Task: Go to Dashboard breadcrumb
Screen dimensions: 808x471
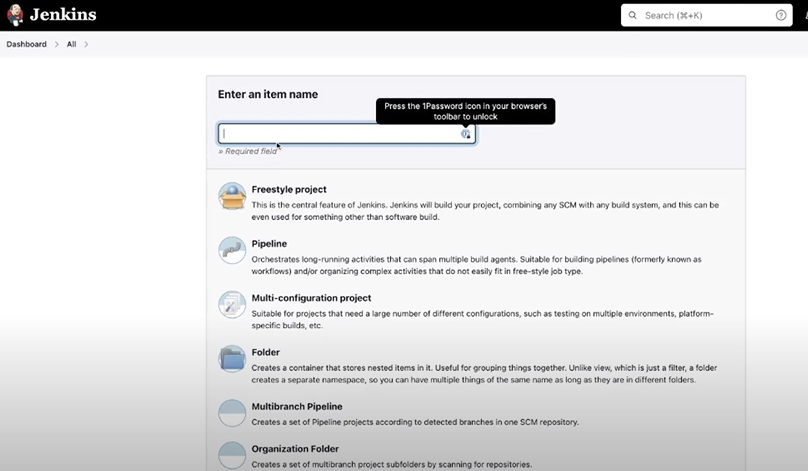Action: 26,44
